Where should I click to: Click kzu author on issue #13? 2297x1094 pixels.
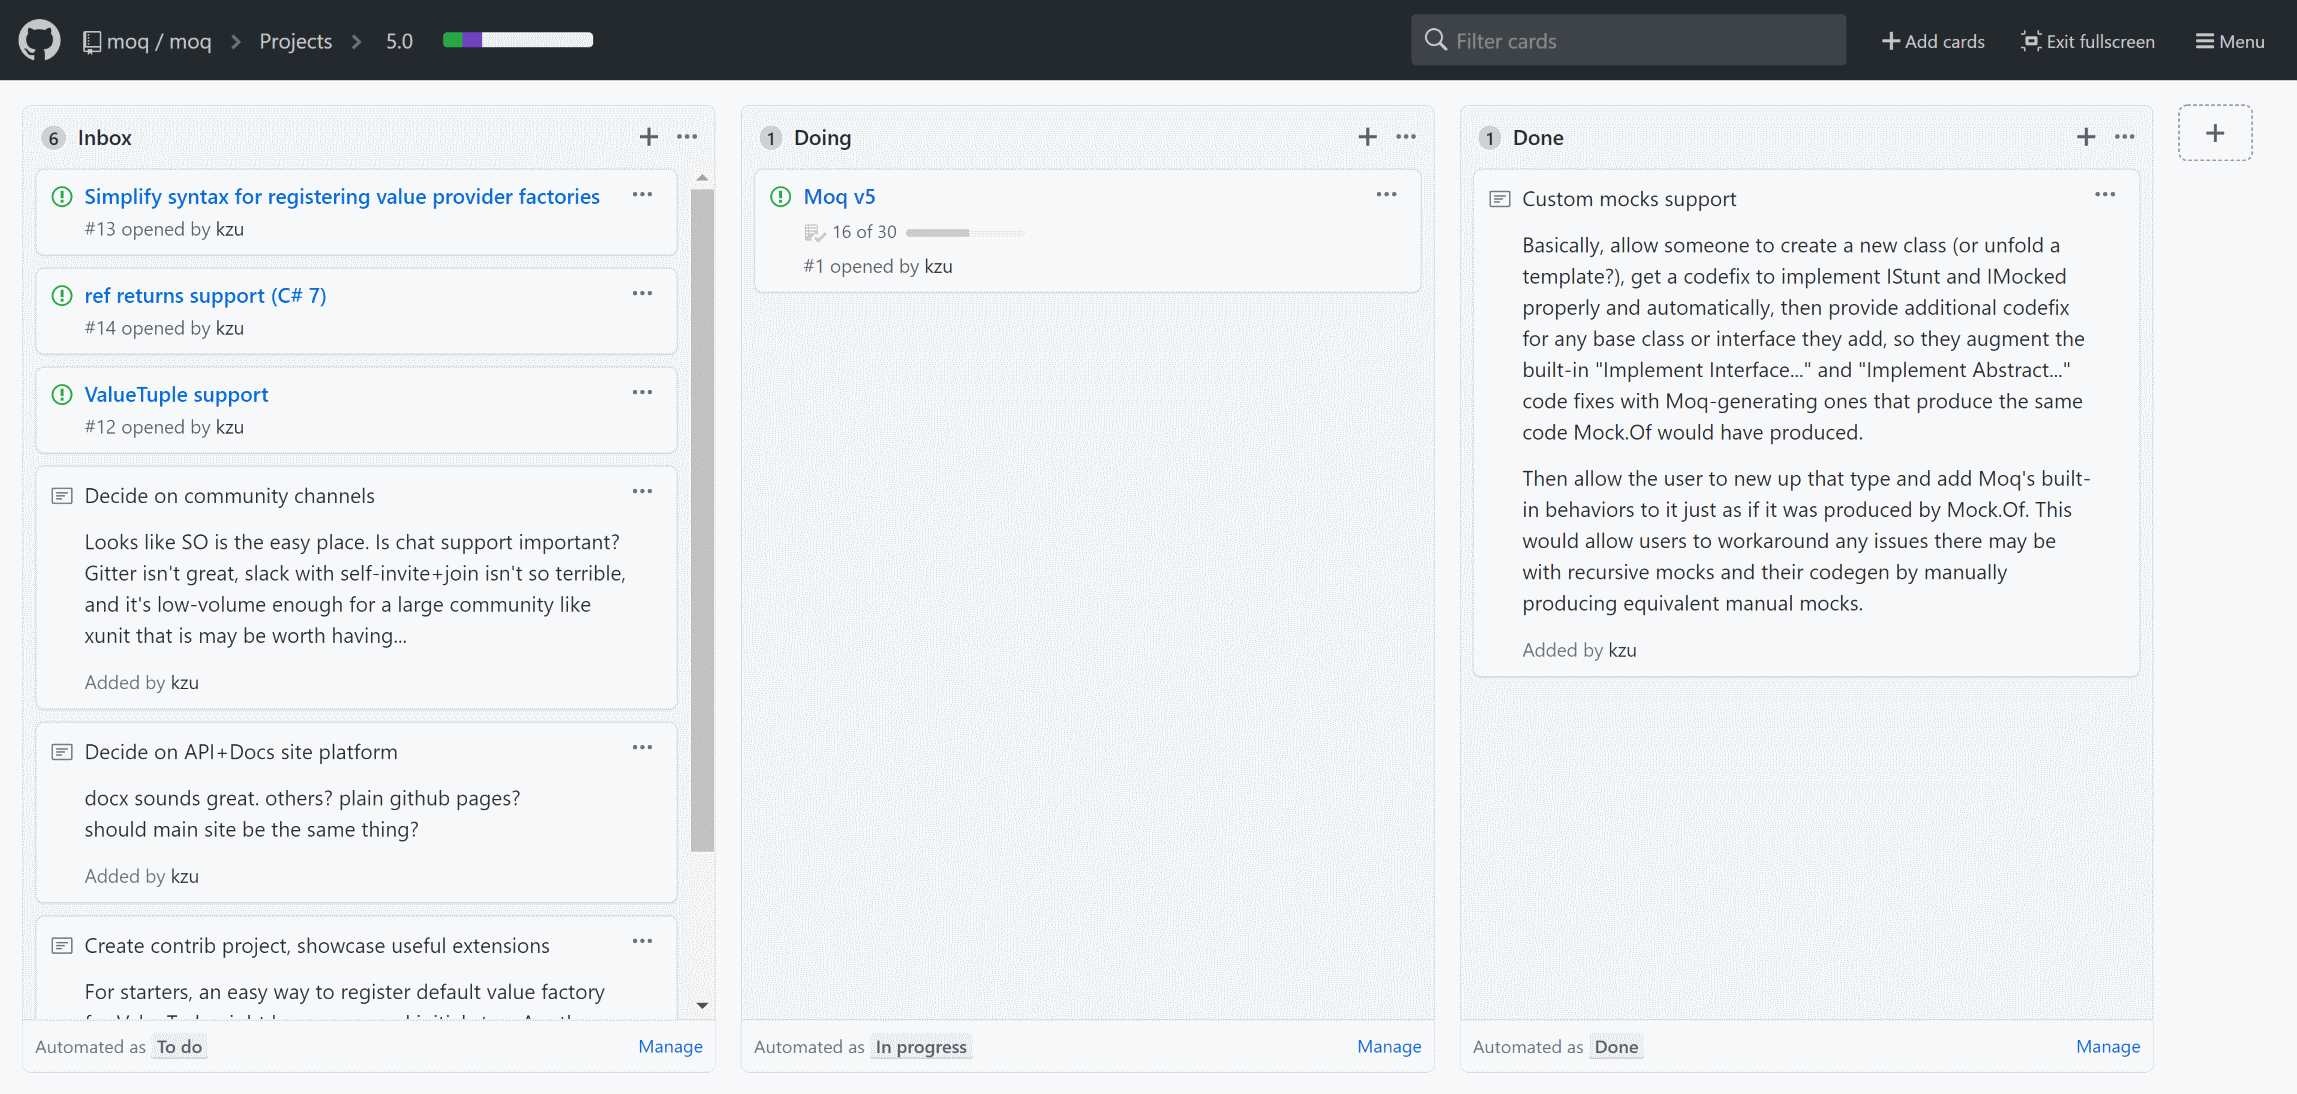tap(230, 229)
